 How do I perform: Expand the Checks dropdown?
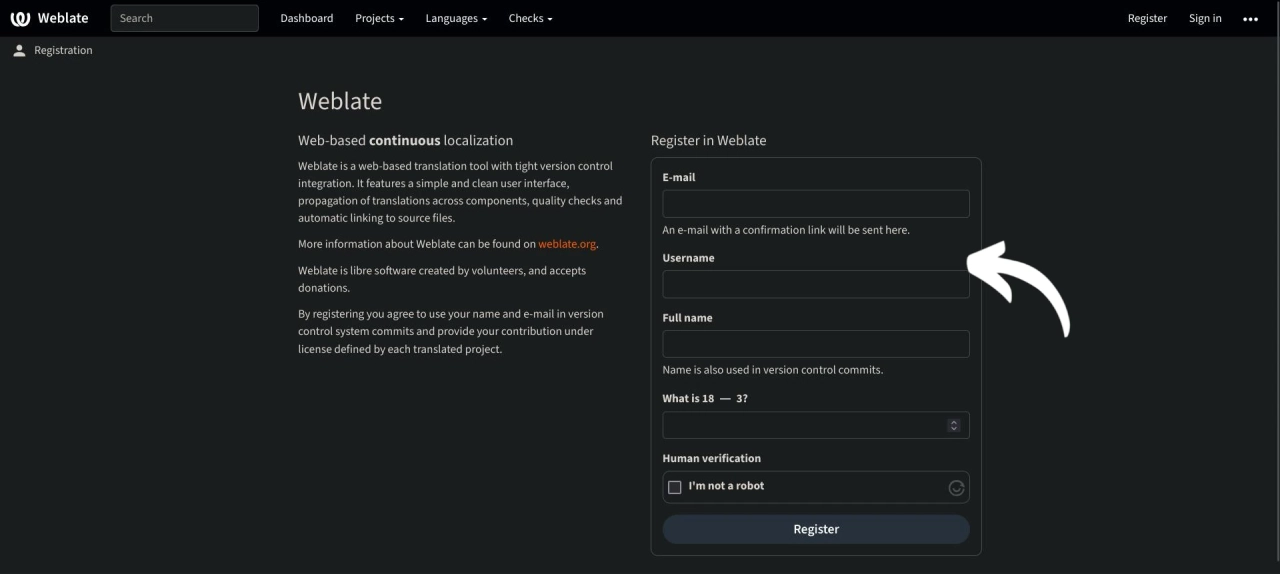coord(530,18)
